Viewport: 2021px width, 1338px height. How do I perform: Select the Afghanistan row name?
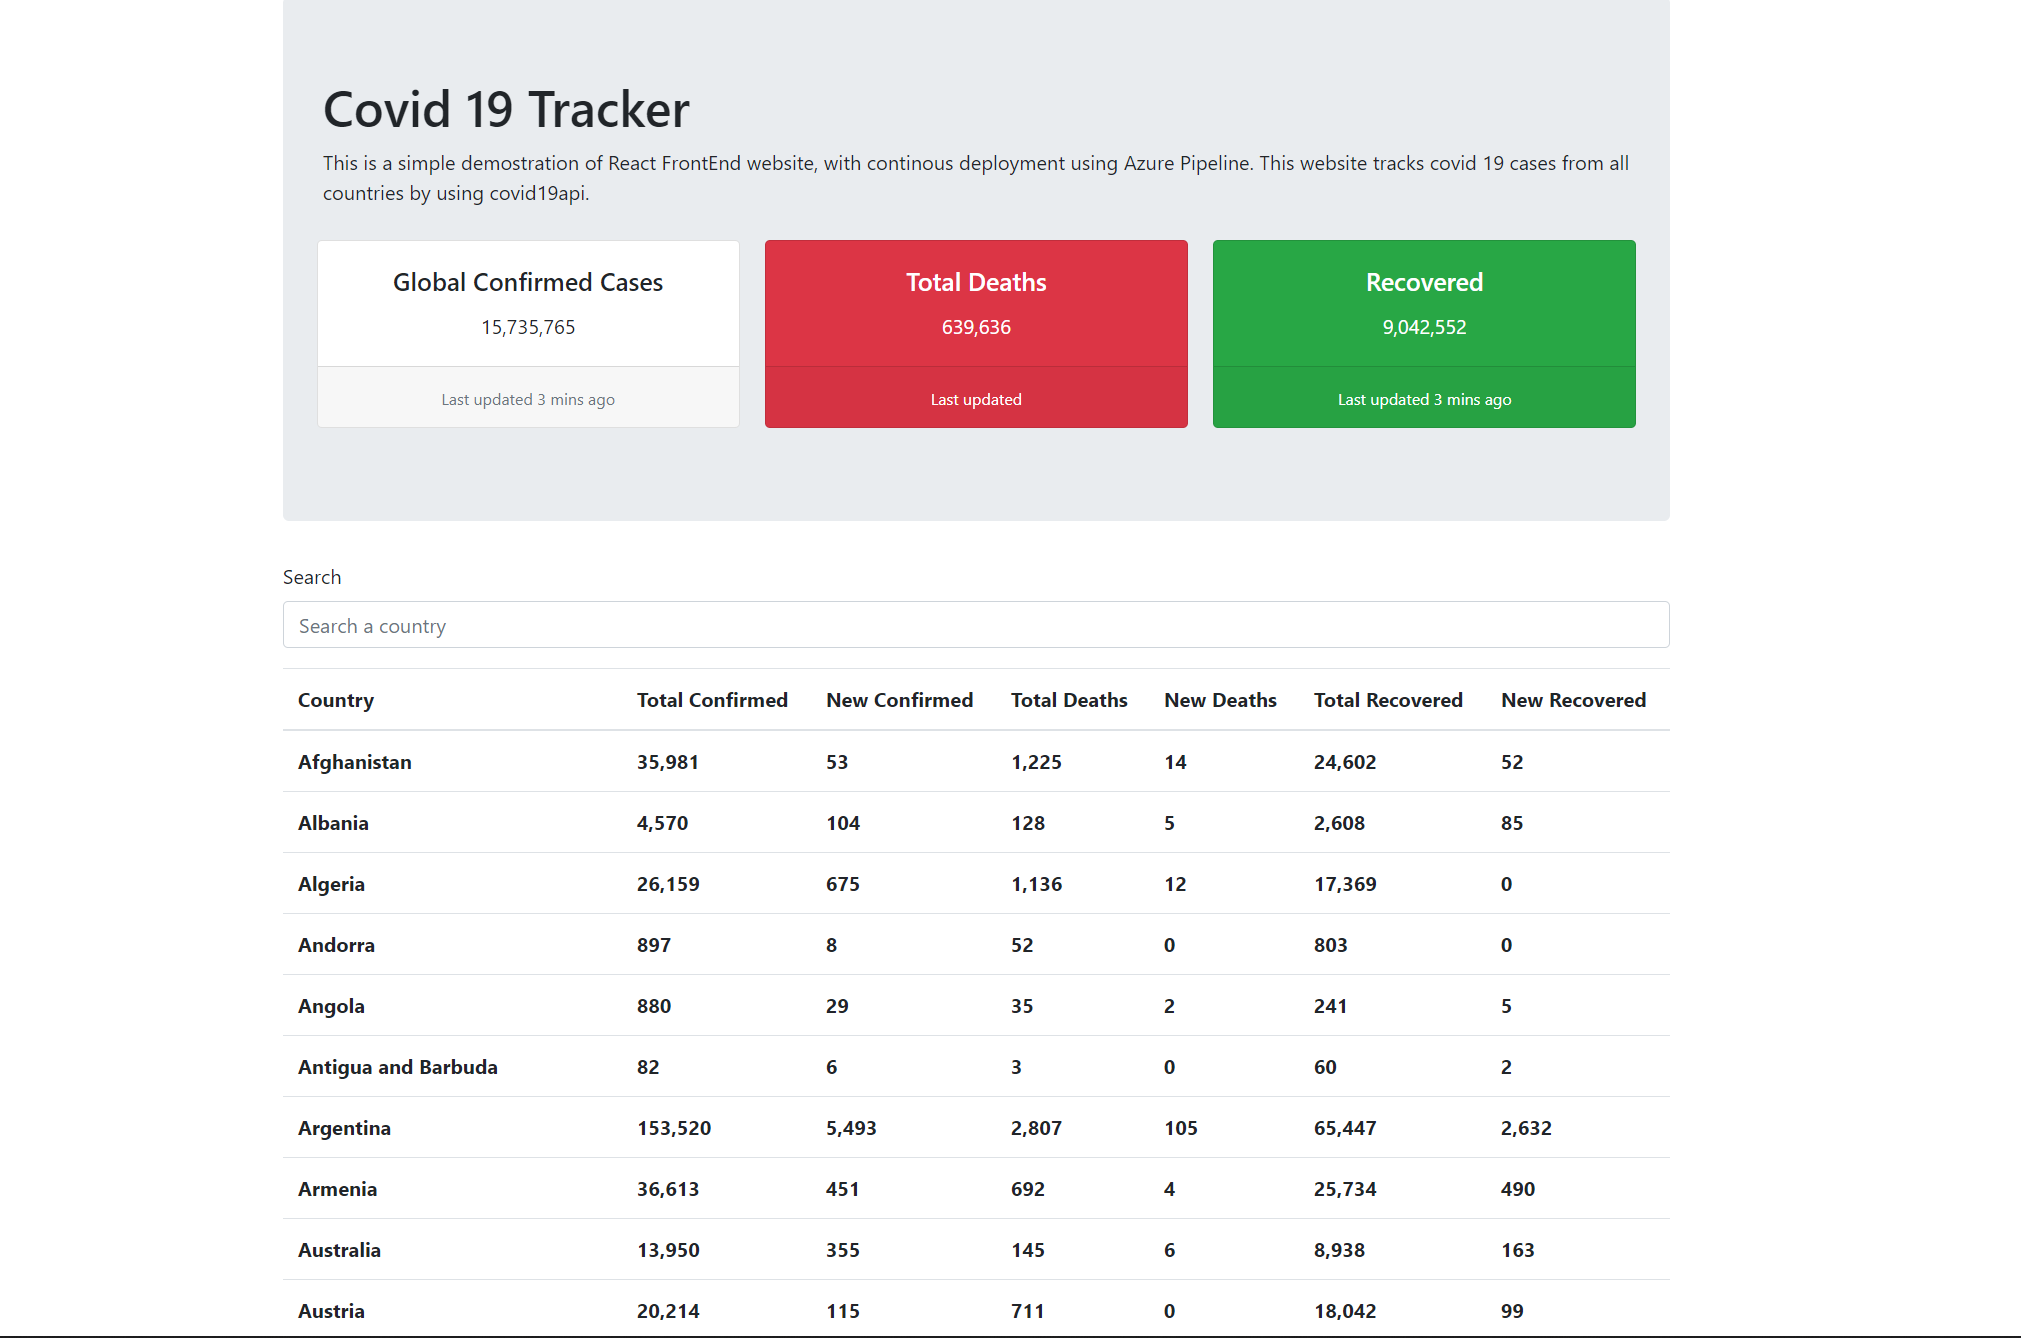(x=354, y=762)
